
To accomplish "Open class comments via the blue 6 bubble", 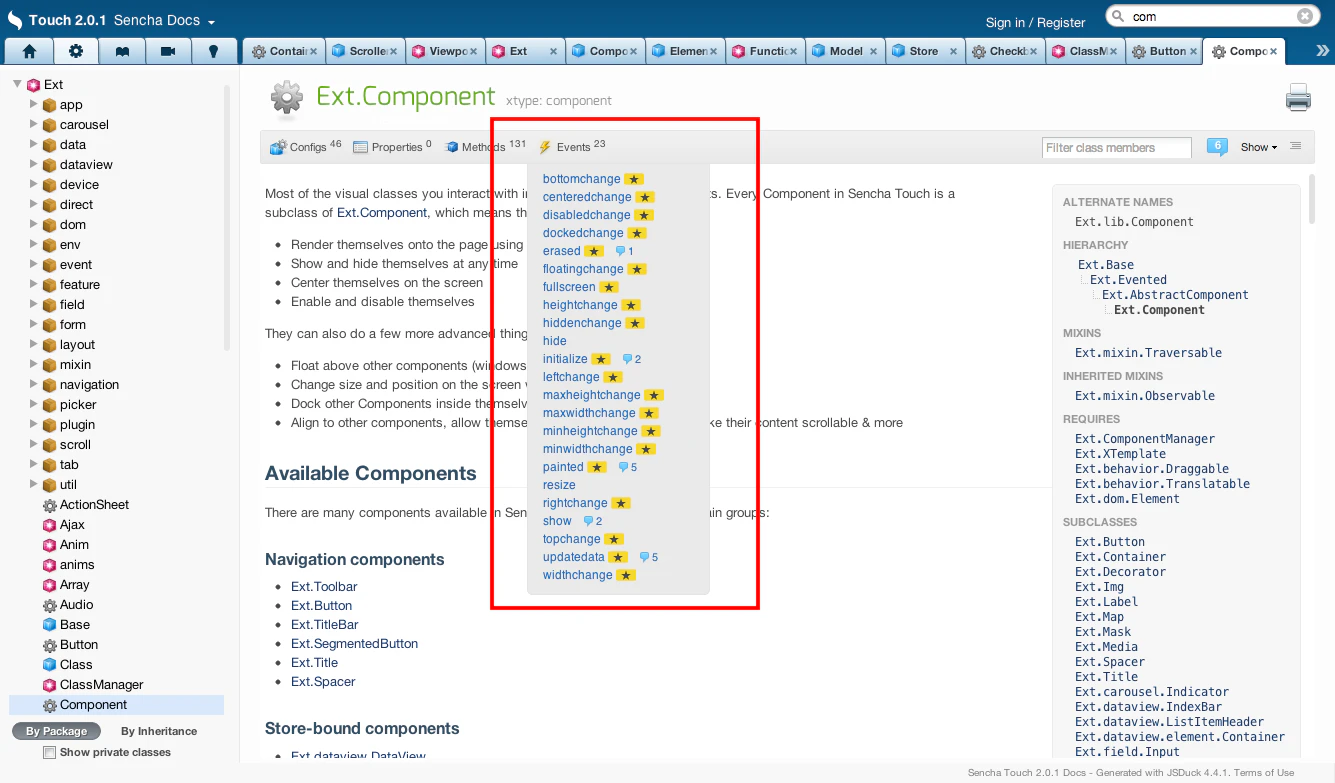I will pos(1217,147).
